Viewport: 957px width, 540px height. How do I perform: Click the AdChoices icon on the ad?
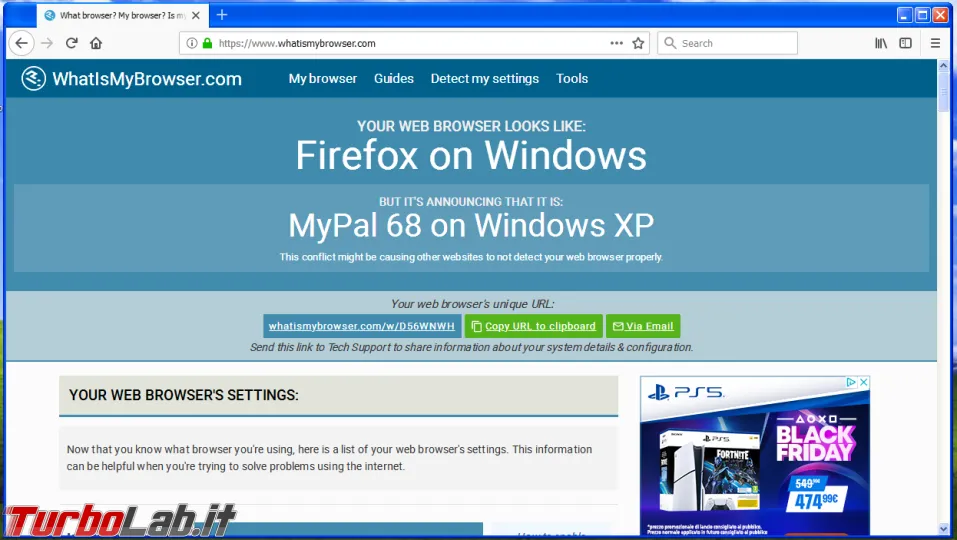pos(851,382)
